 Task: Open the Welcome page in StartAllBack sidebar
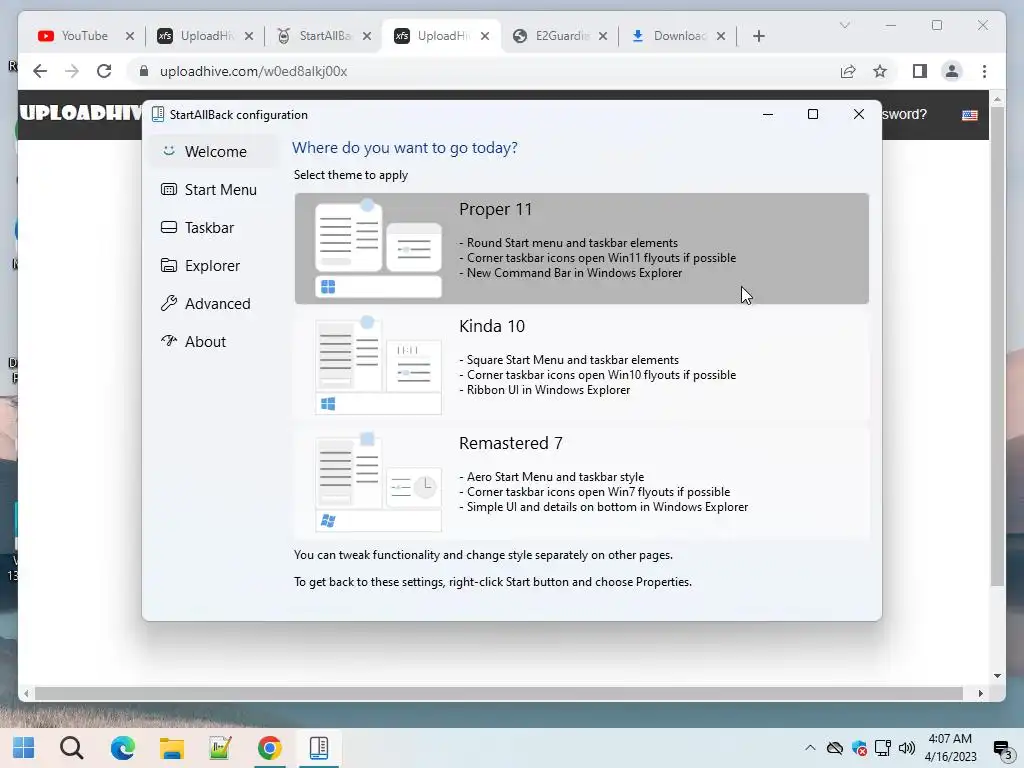point(213,152)
